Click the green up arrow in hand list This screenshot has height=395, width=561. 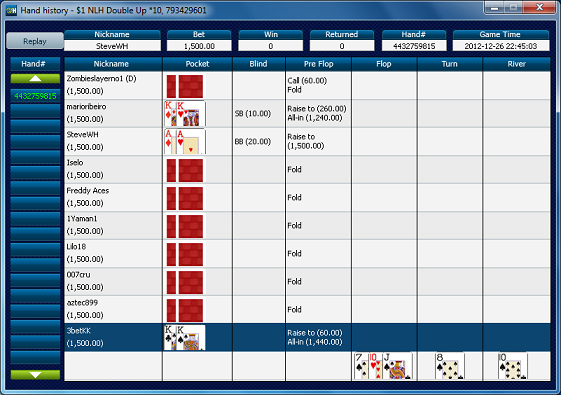[35, 78]
